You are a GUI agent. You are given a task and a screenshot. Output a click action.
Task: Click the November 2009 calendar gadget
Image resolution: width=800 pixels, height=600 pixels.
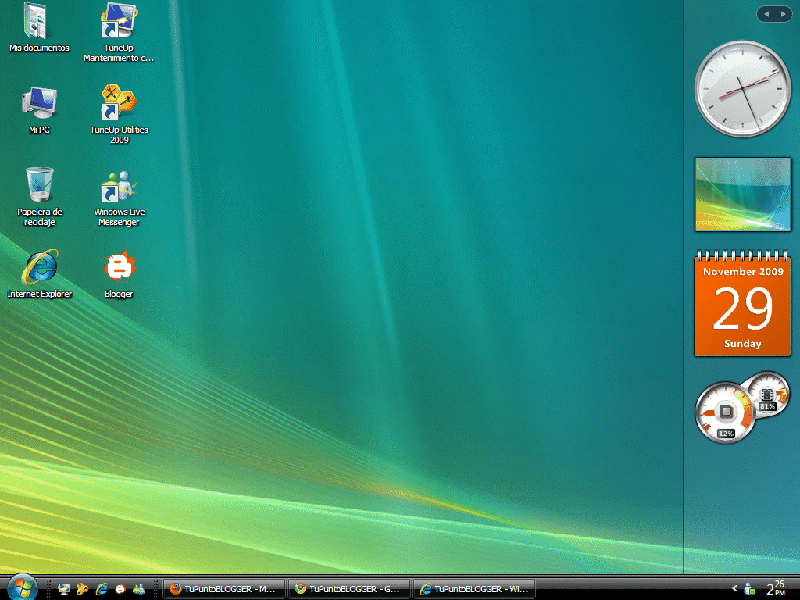click(743, 303)
